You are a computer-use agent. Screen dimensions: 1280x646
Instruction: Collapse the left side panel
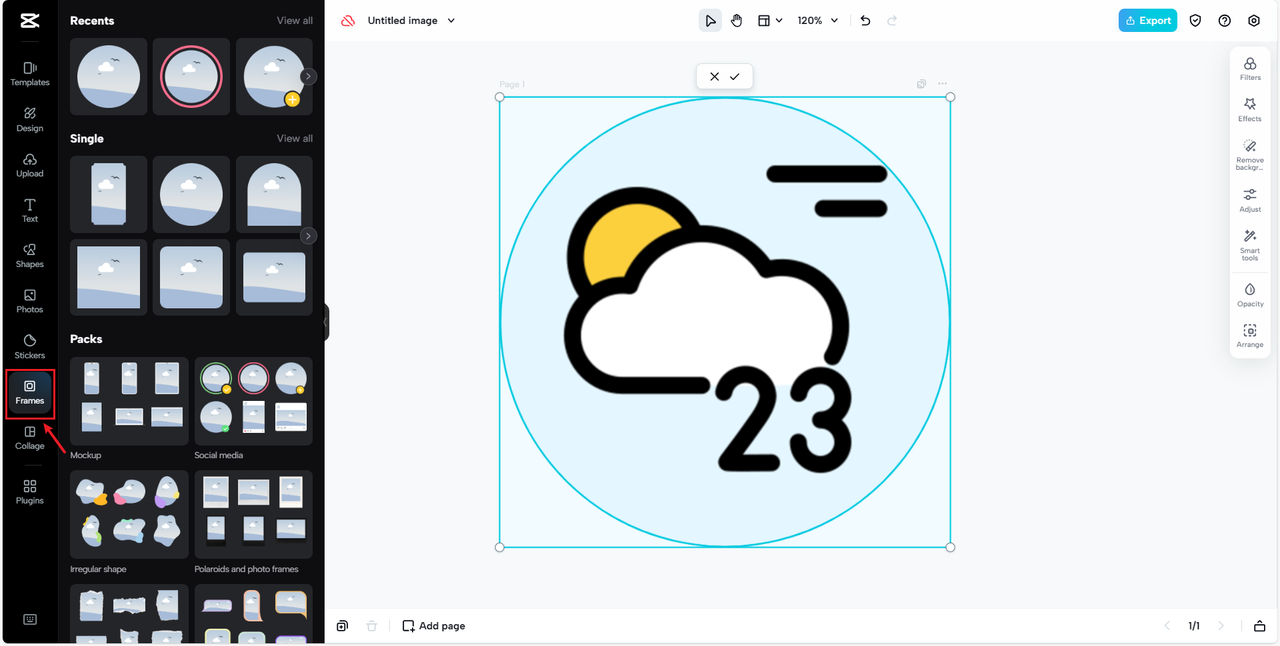(x=326, y=322)
